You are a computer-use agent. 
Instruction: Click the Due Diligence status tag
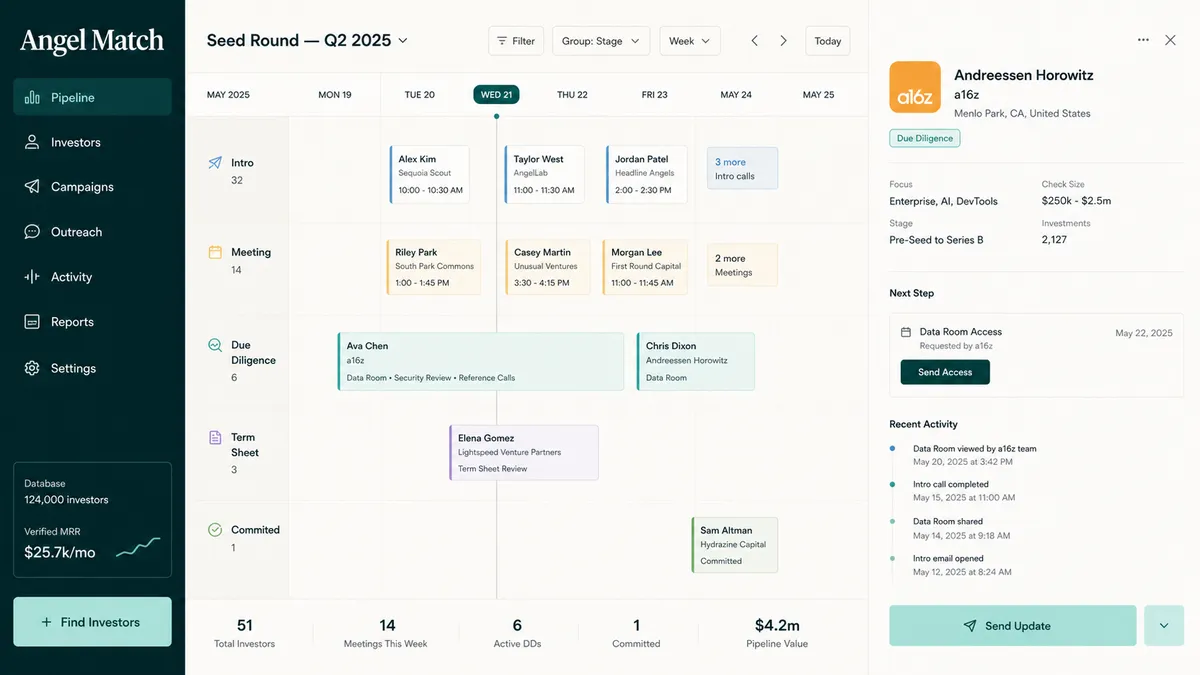pos(925,139)
